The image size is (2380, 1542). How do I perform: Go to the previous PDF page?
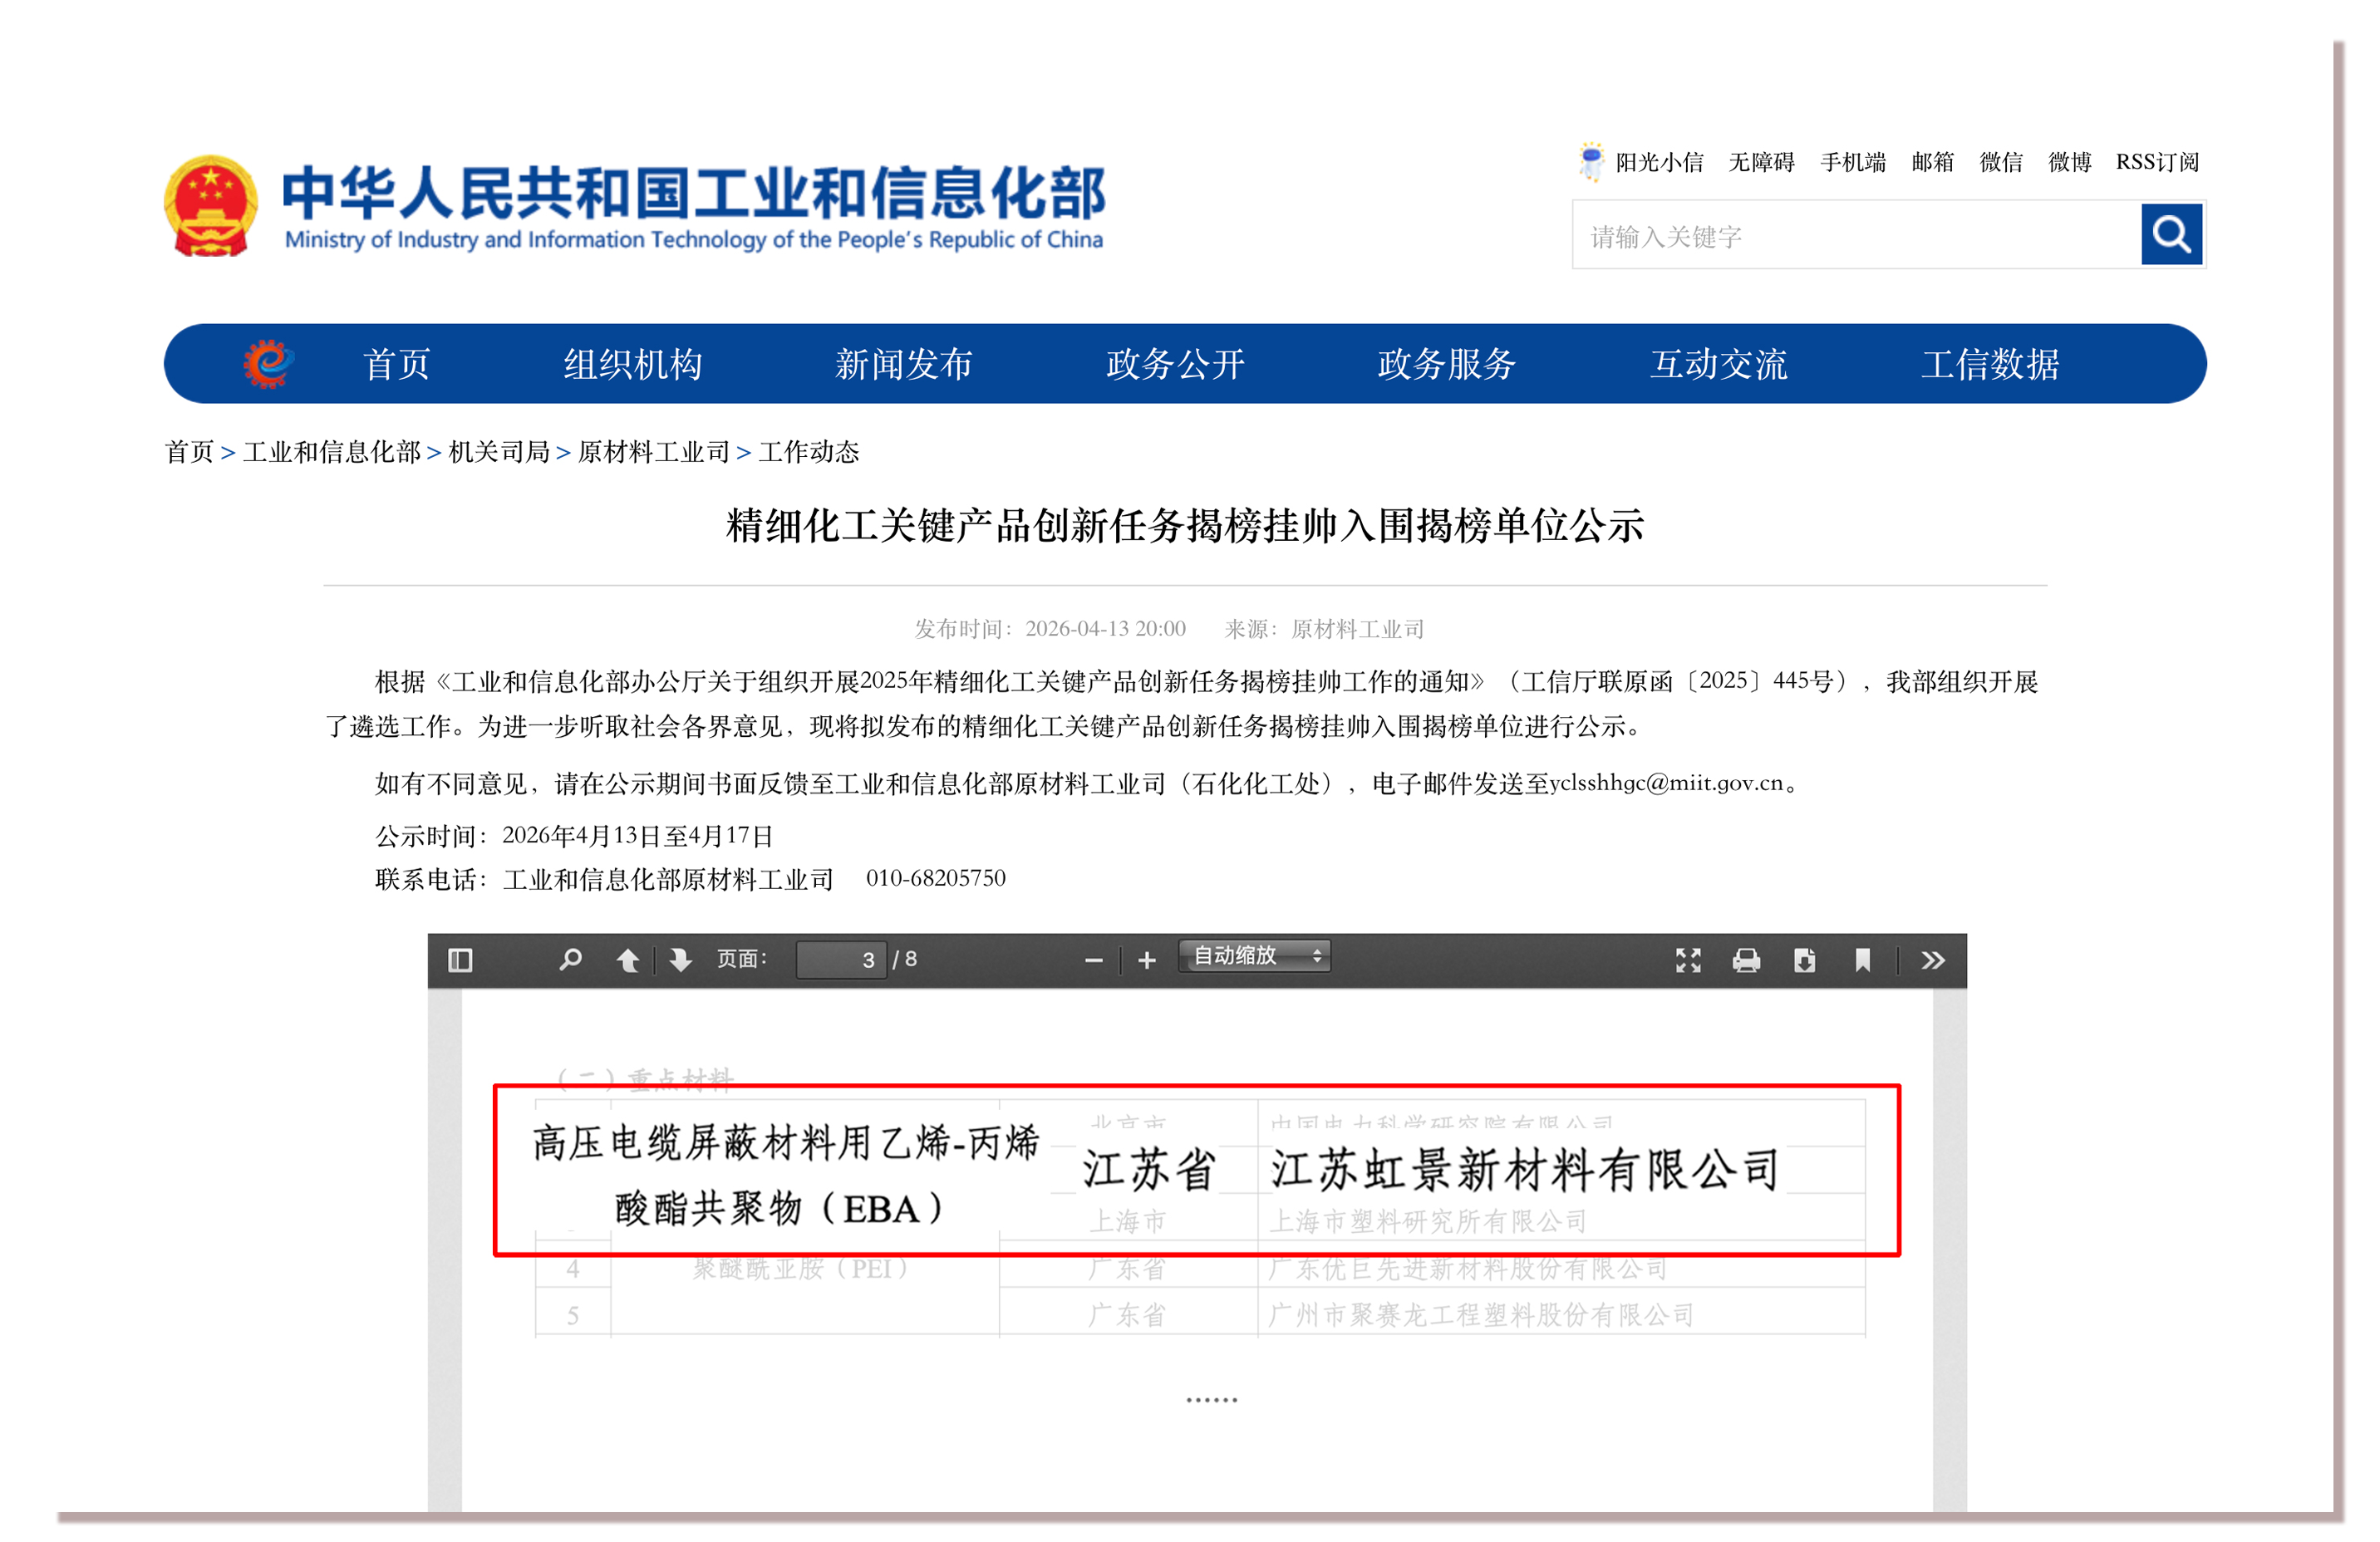click(629, 960)
